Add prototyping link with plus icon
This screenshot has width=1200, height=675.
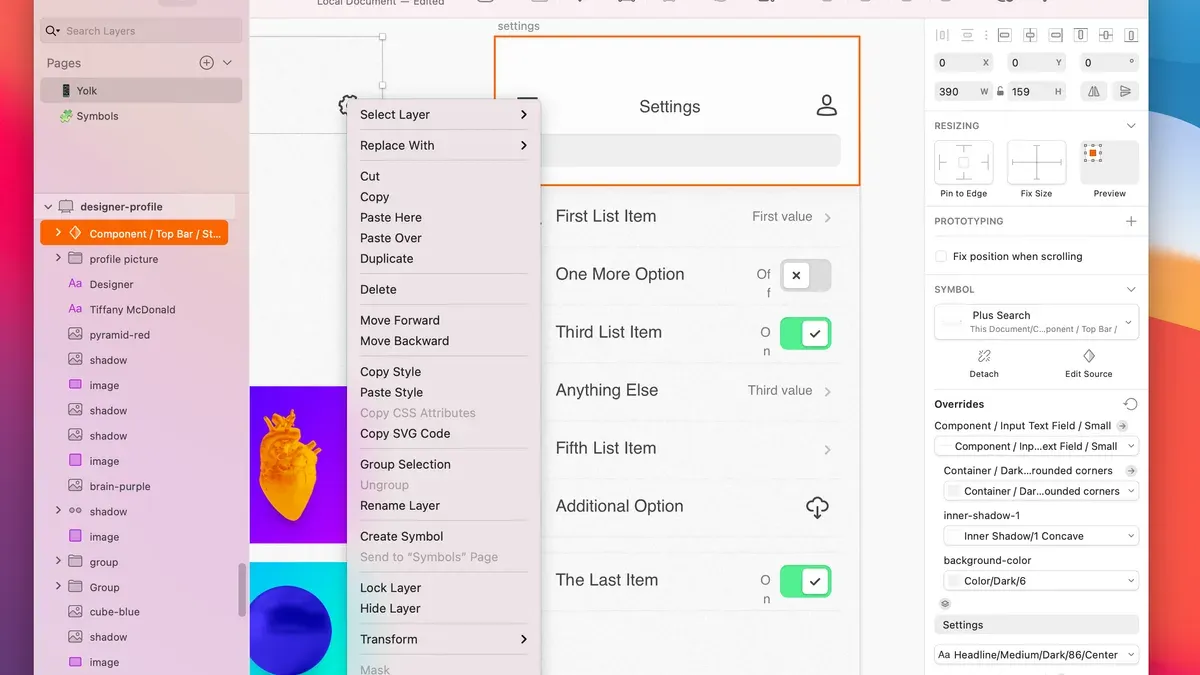click(x=1131, y=221)
